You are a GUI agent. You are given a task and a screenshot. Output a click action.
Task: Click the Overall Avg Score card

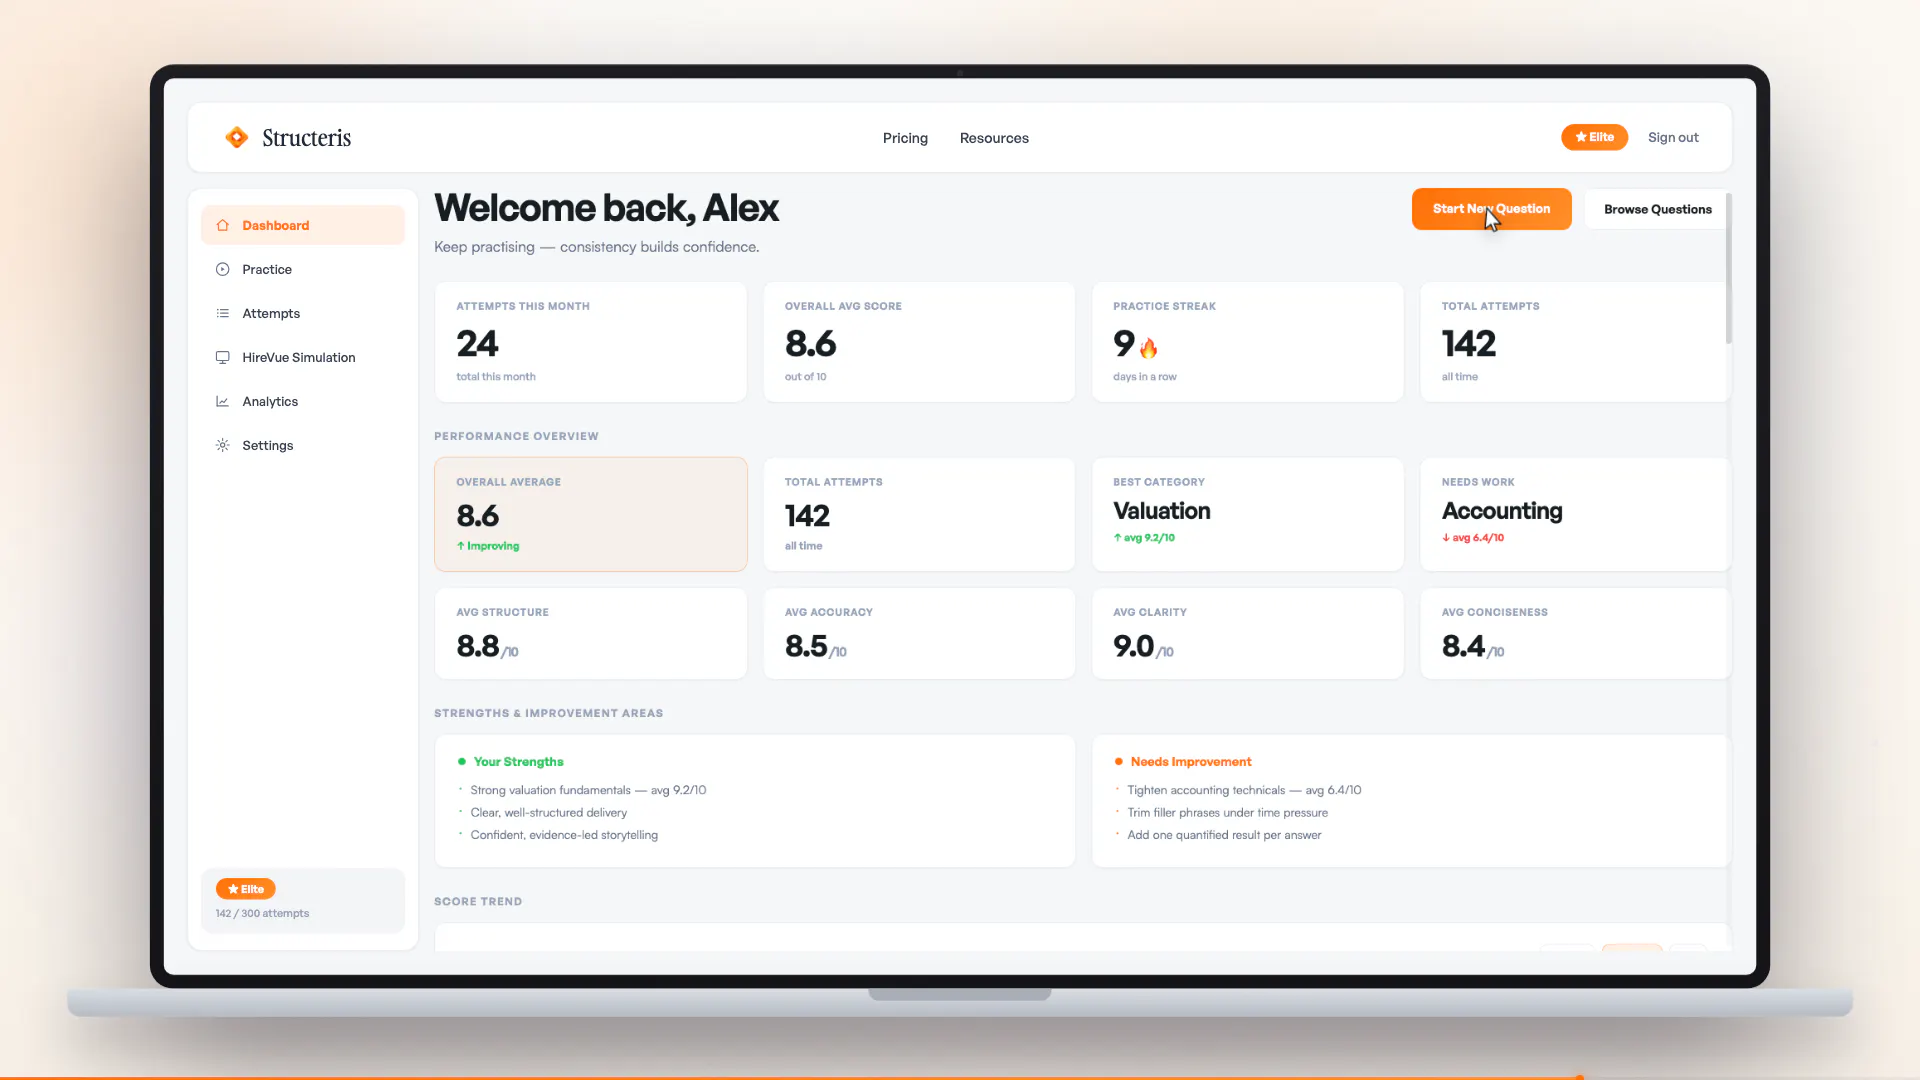[x=919, y=342]
